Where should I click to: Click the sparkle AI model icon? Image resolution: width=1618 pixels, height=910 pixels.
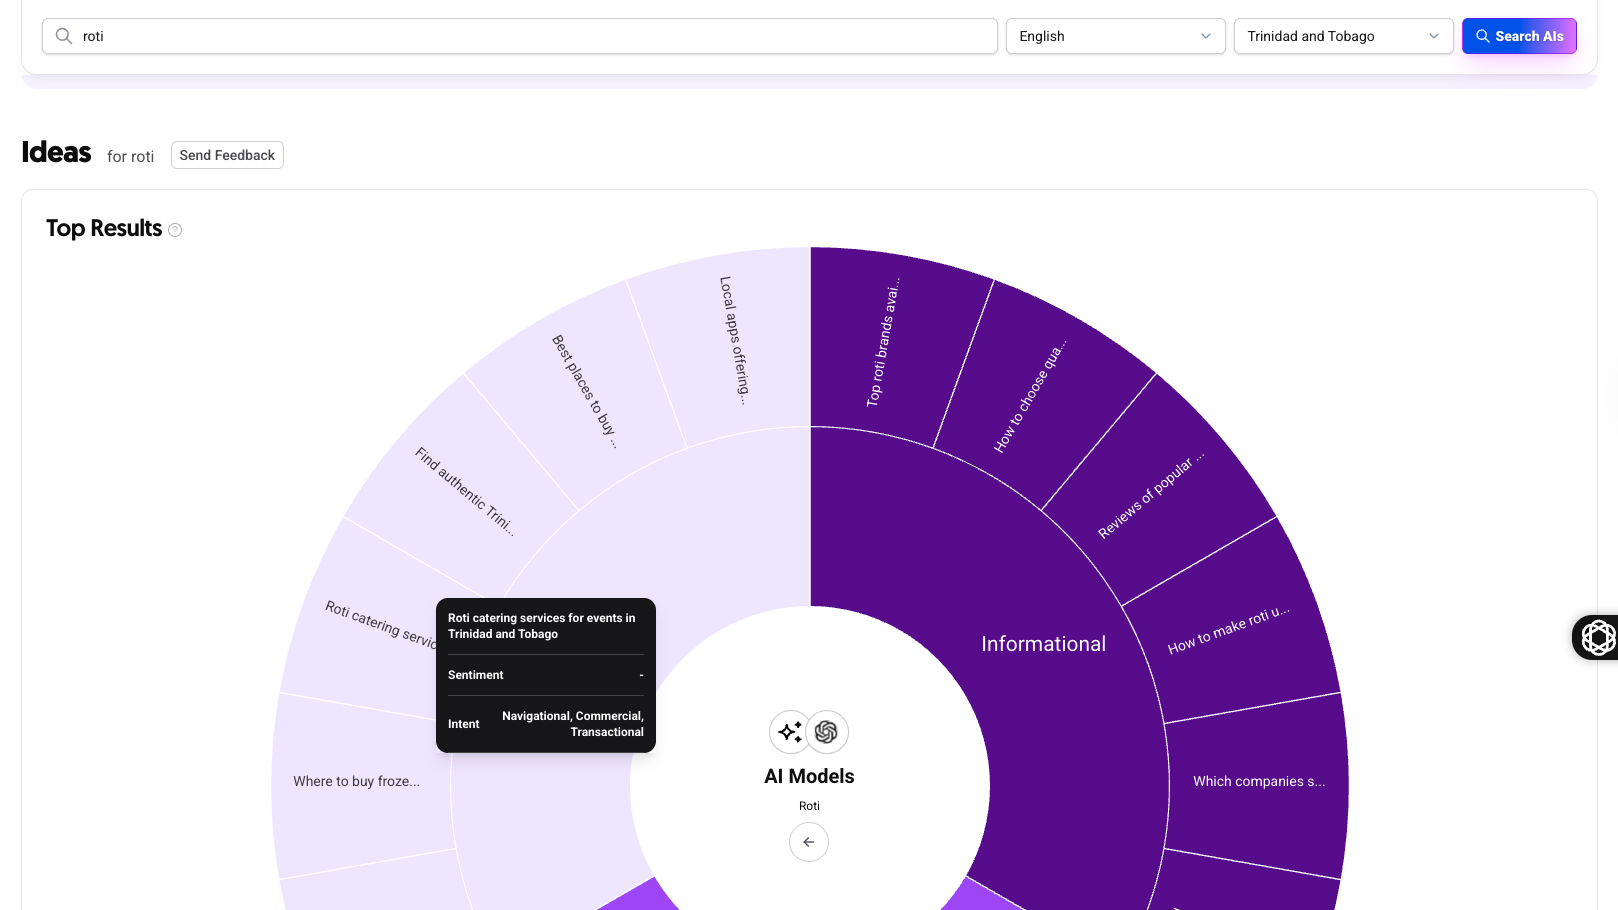coord(789,732)
